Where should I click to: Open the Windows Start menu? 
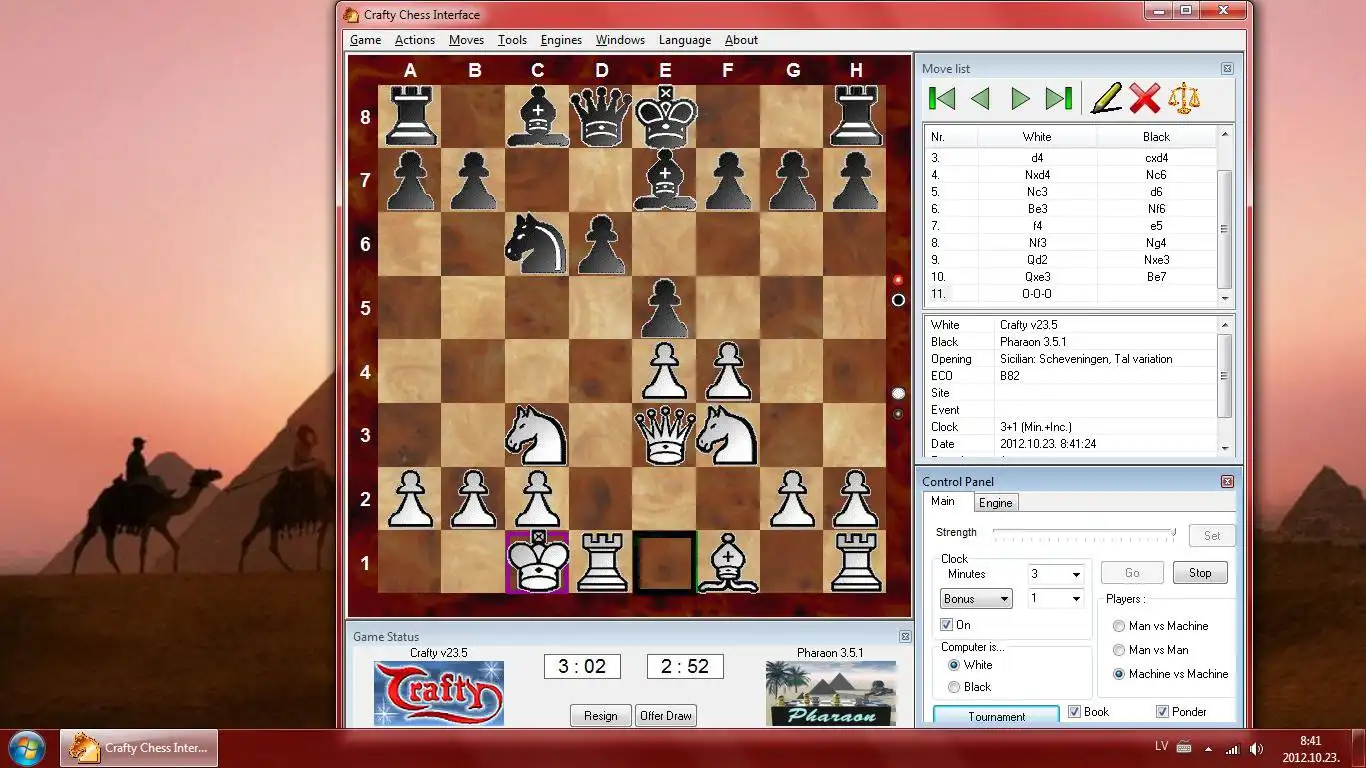pyautogui.click(x=27, y=748)
